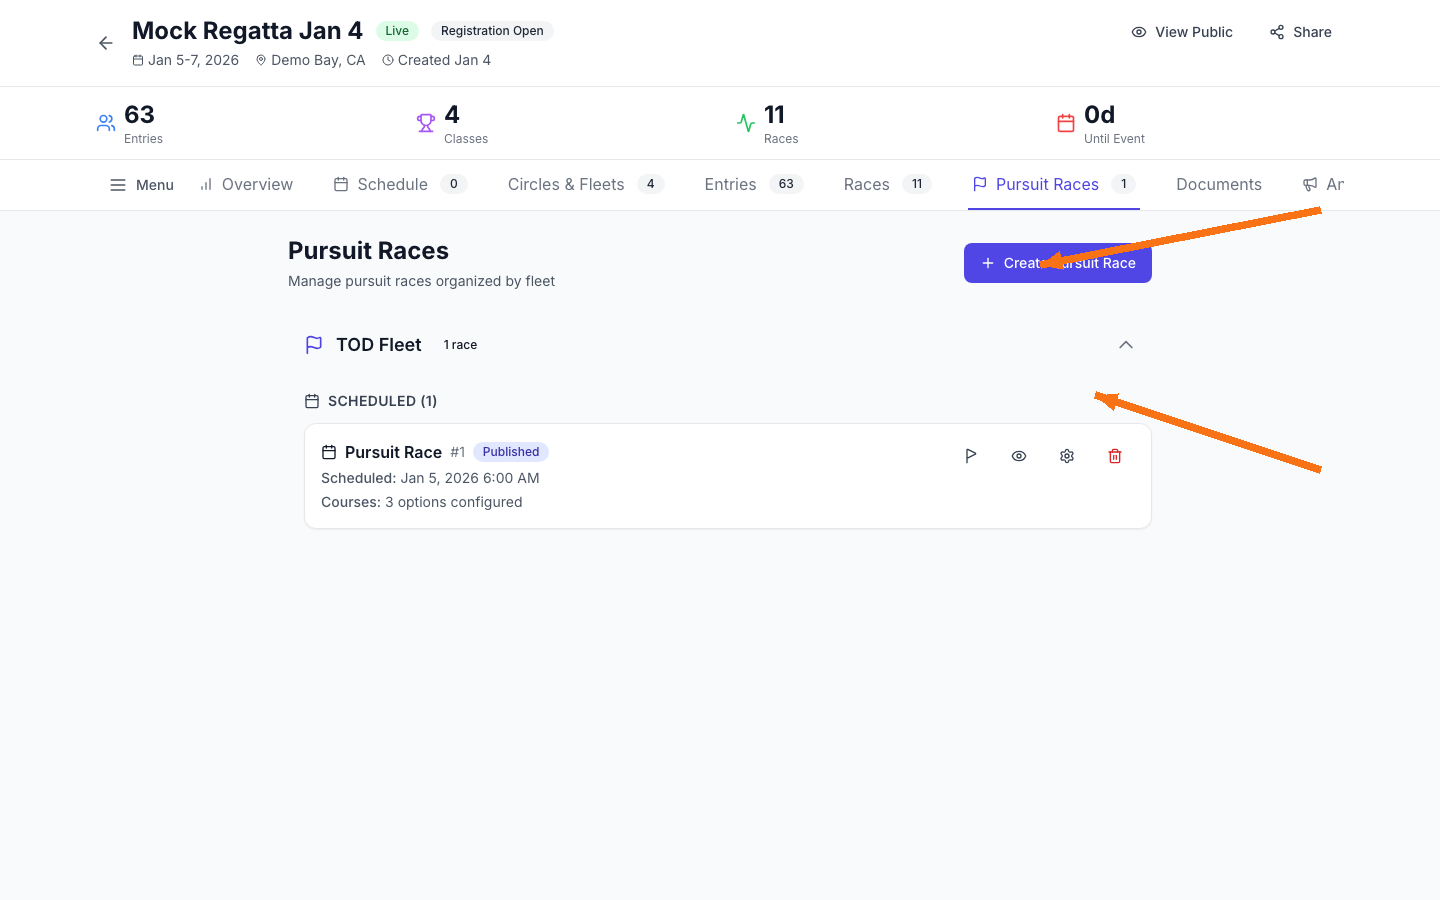1440x900 pixels.
Task: Click the Races activity icon in stats bar
Action: pyautogui.click(x=746, y=122)
